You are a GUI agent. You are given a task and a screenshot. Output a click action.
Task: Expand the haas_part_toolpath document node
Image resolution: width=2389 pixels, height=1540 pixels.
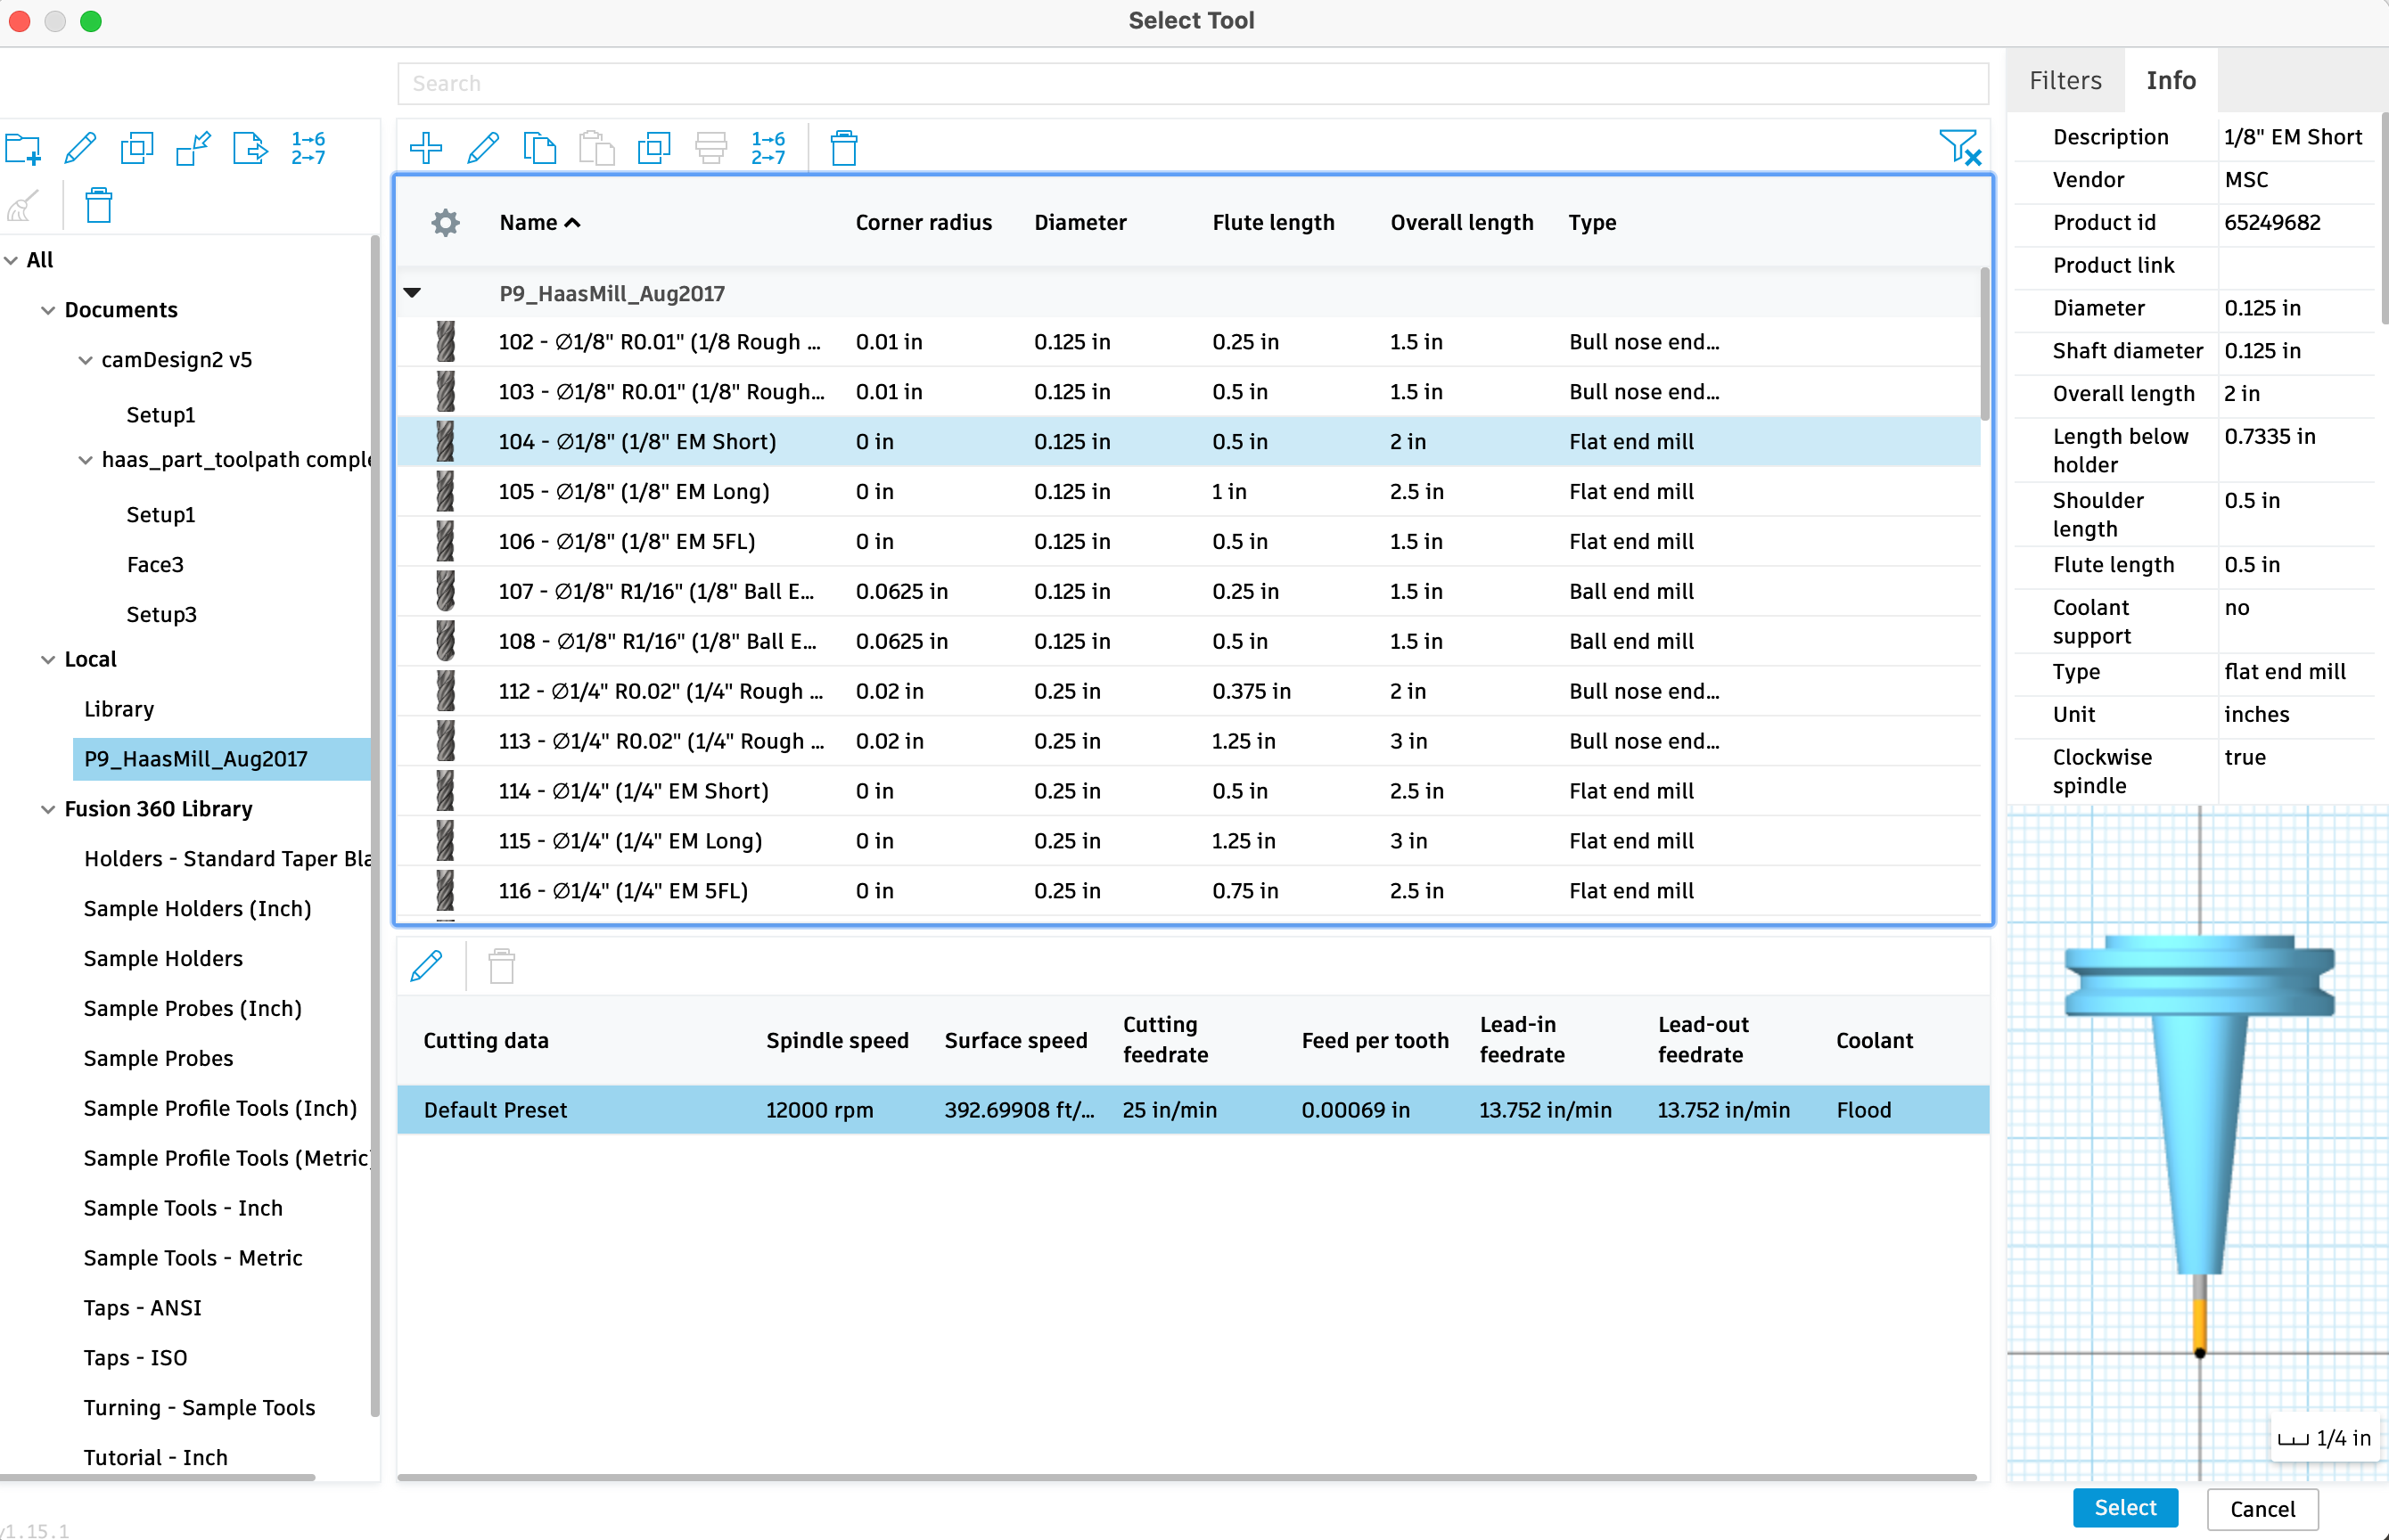point(84,460)
